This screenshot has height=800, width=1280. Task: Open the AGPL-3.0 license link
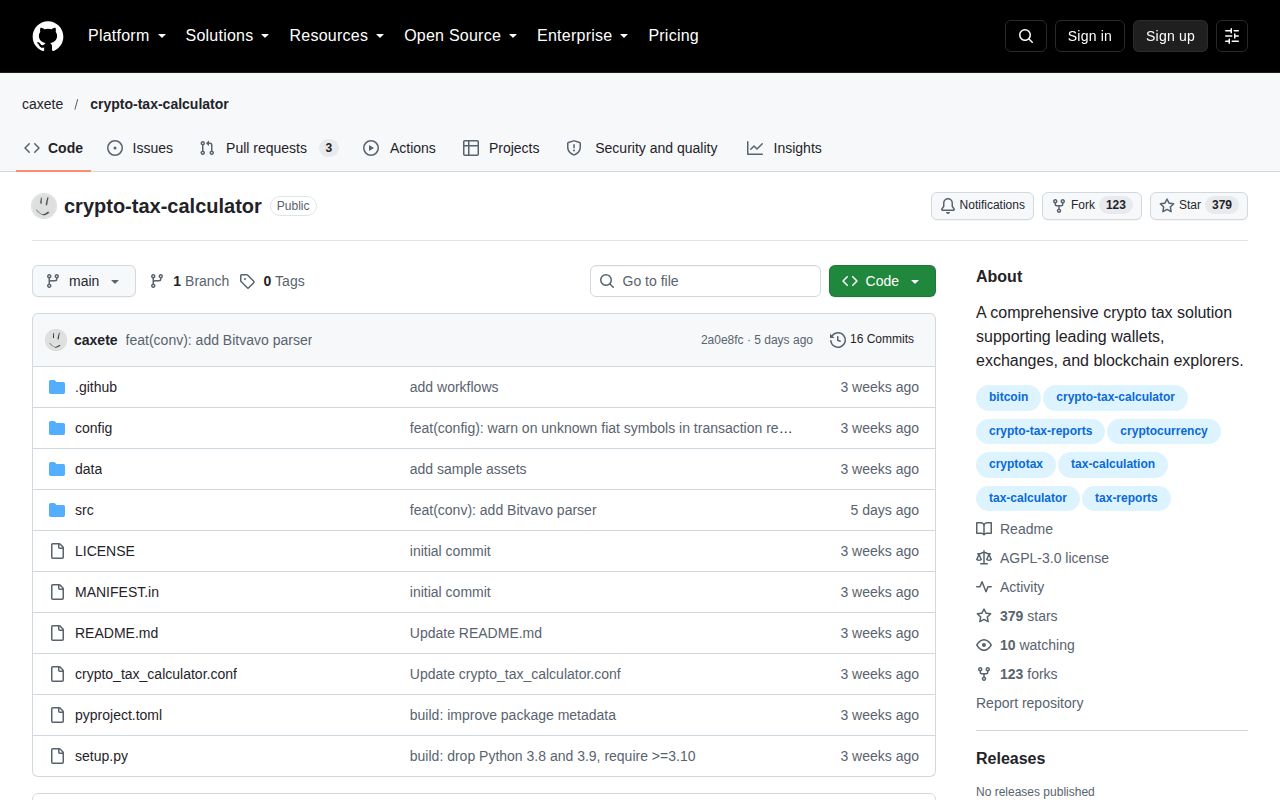tap(1054, 558)
